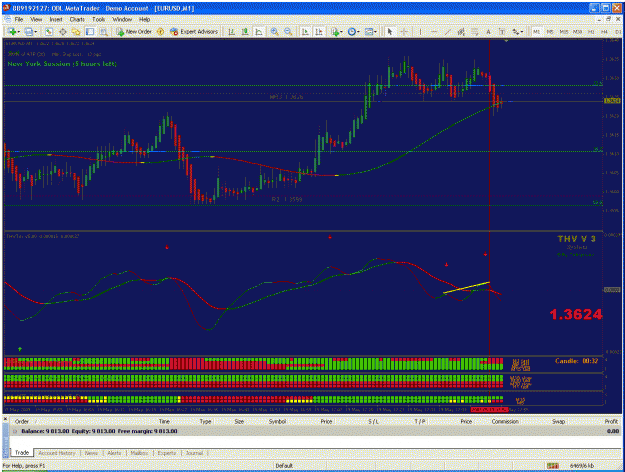Zoom in on the chart
Screen dimensions: 625x472
[274, 31]
